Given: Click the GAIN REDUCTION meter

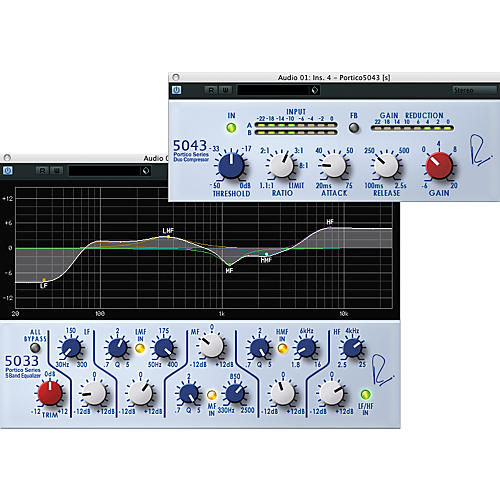Looking at the screenshot, I should pyautogui.click(x=412, y=128).
